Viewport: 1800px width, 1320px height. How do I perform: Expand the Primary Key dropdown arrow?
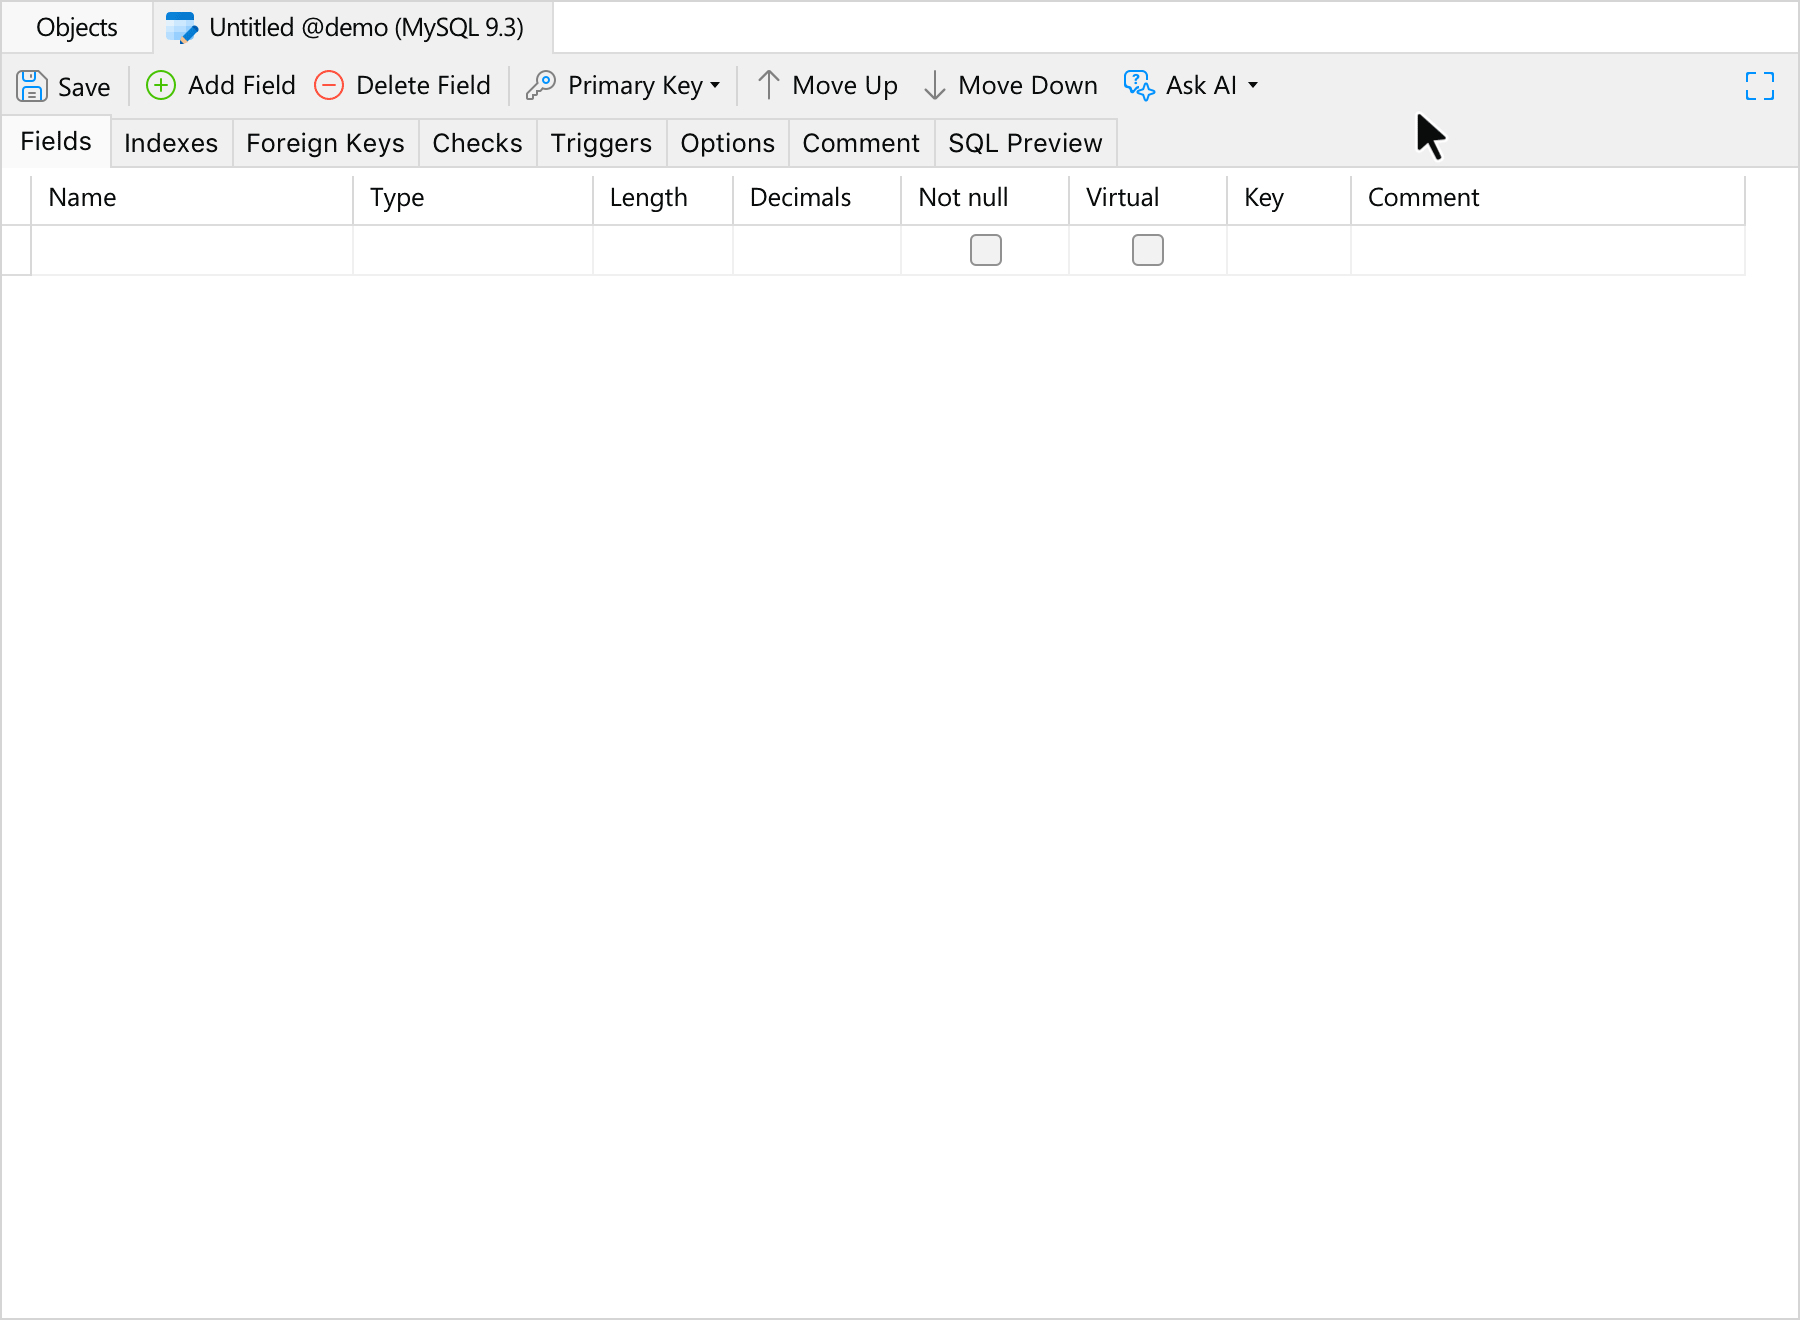point(715,86)
